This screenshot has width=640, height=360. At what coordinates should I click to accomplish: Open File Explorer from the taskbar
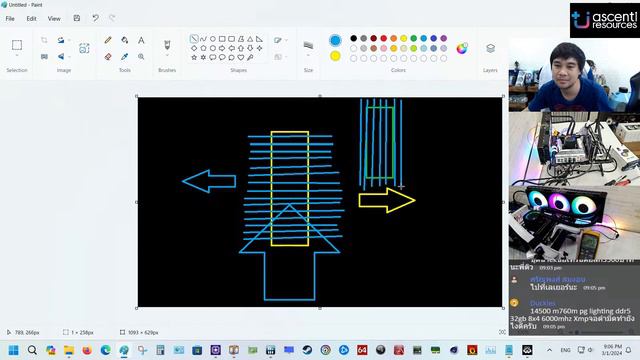(x=69, y=350)
